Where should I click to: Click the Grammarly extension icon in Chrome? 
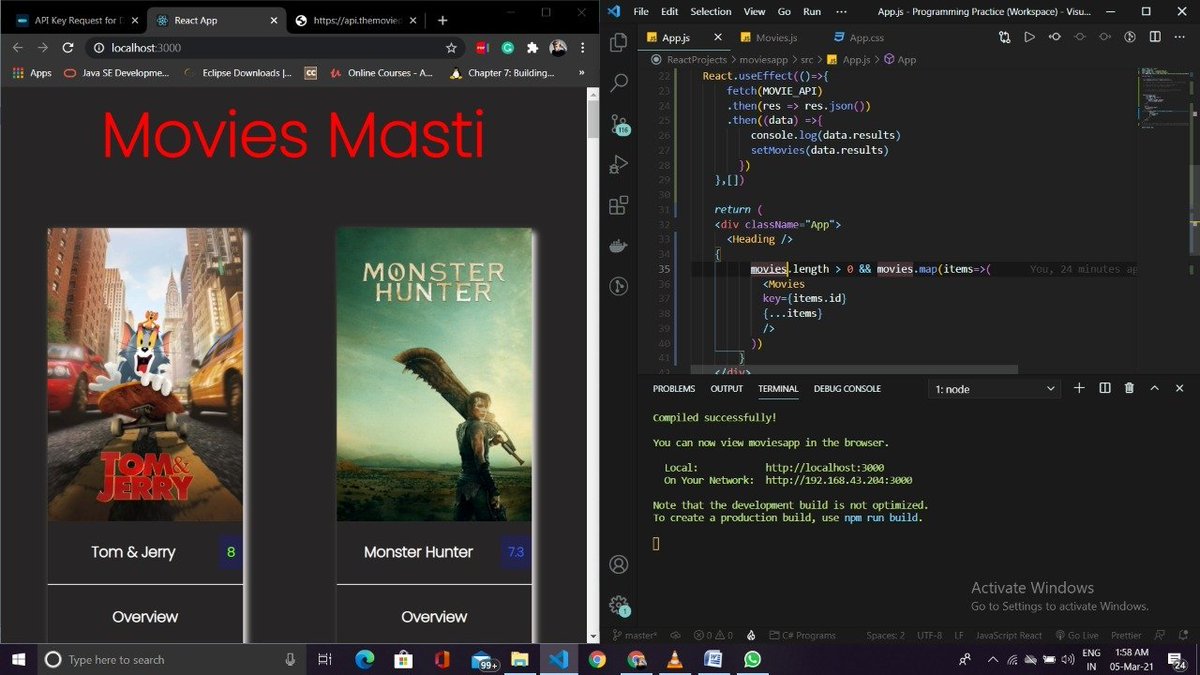(x=508, y=47)
